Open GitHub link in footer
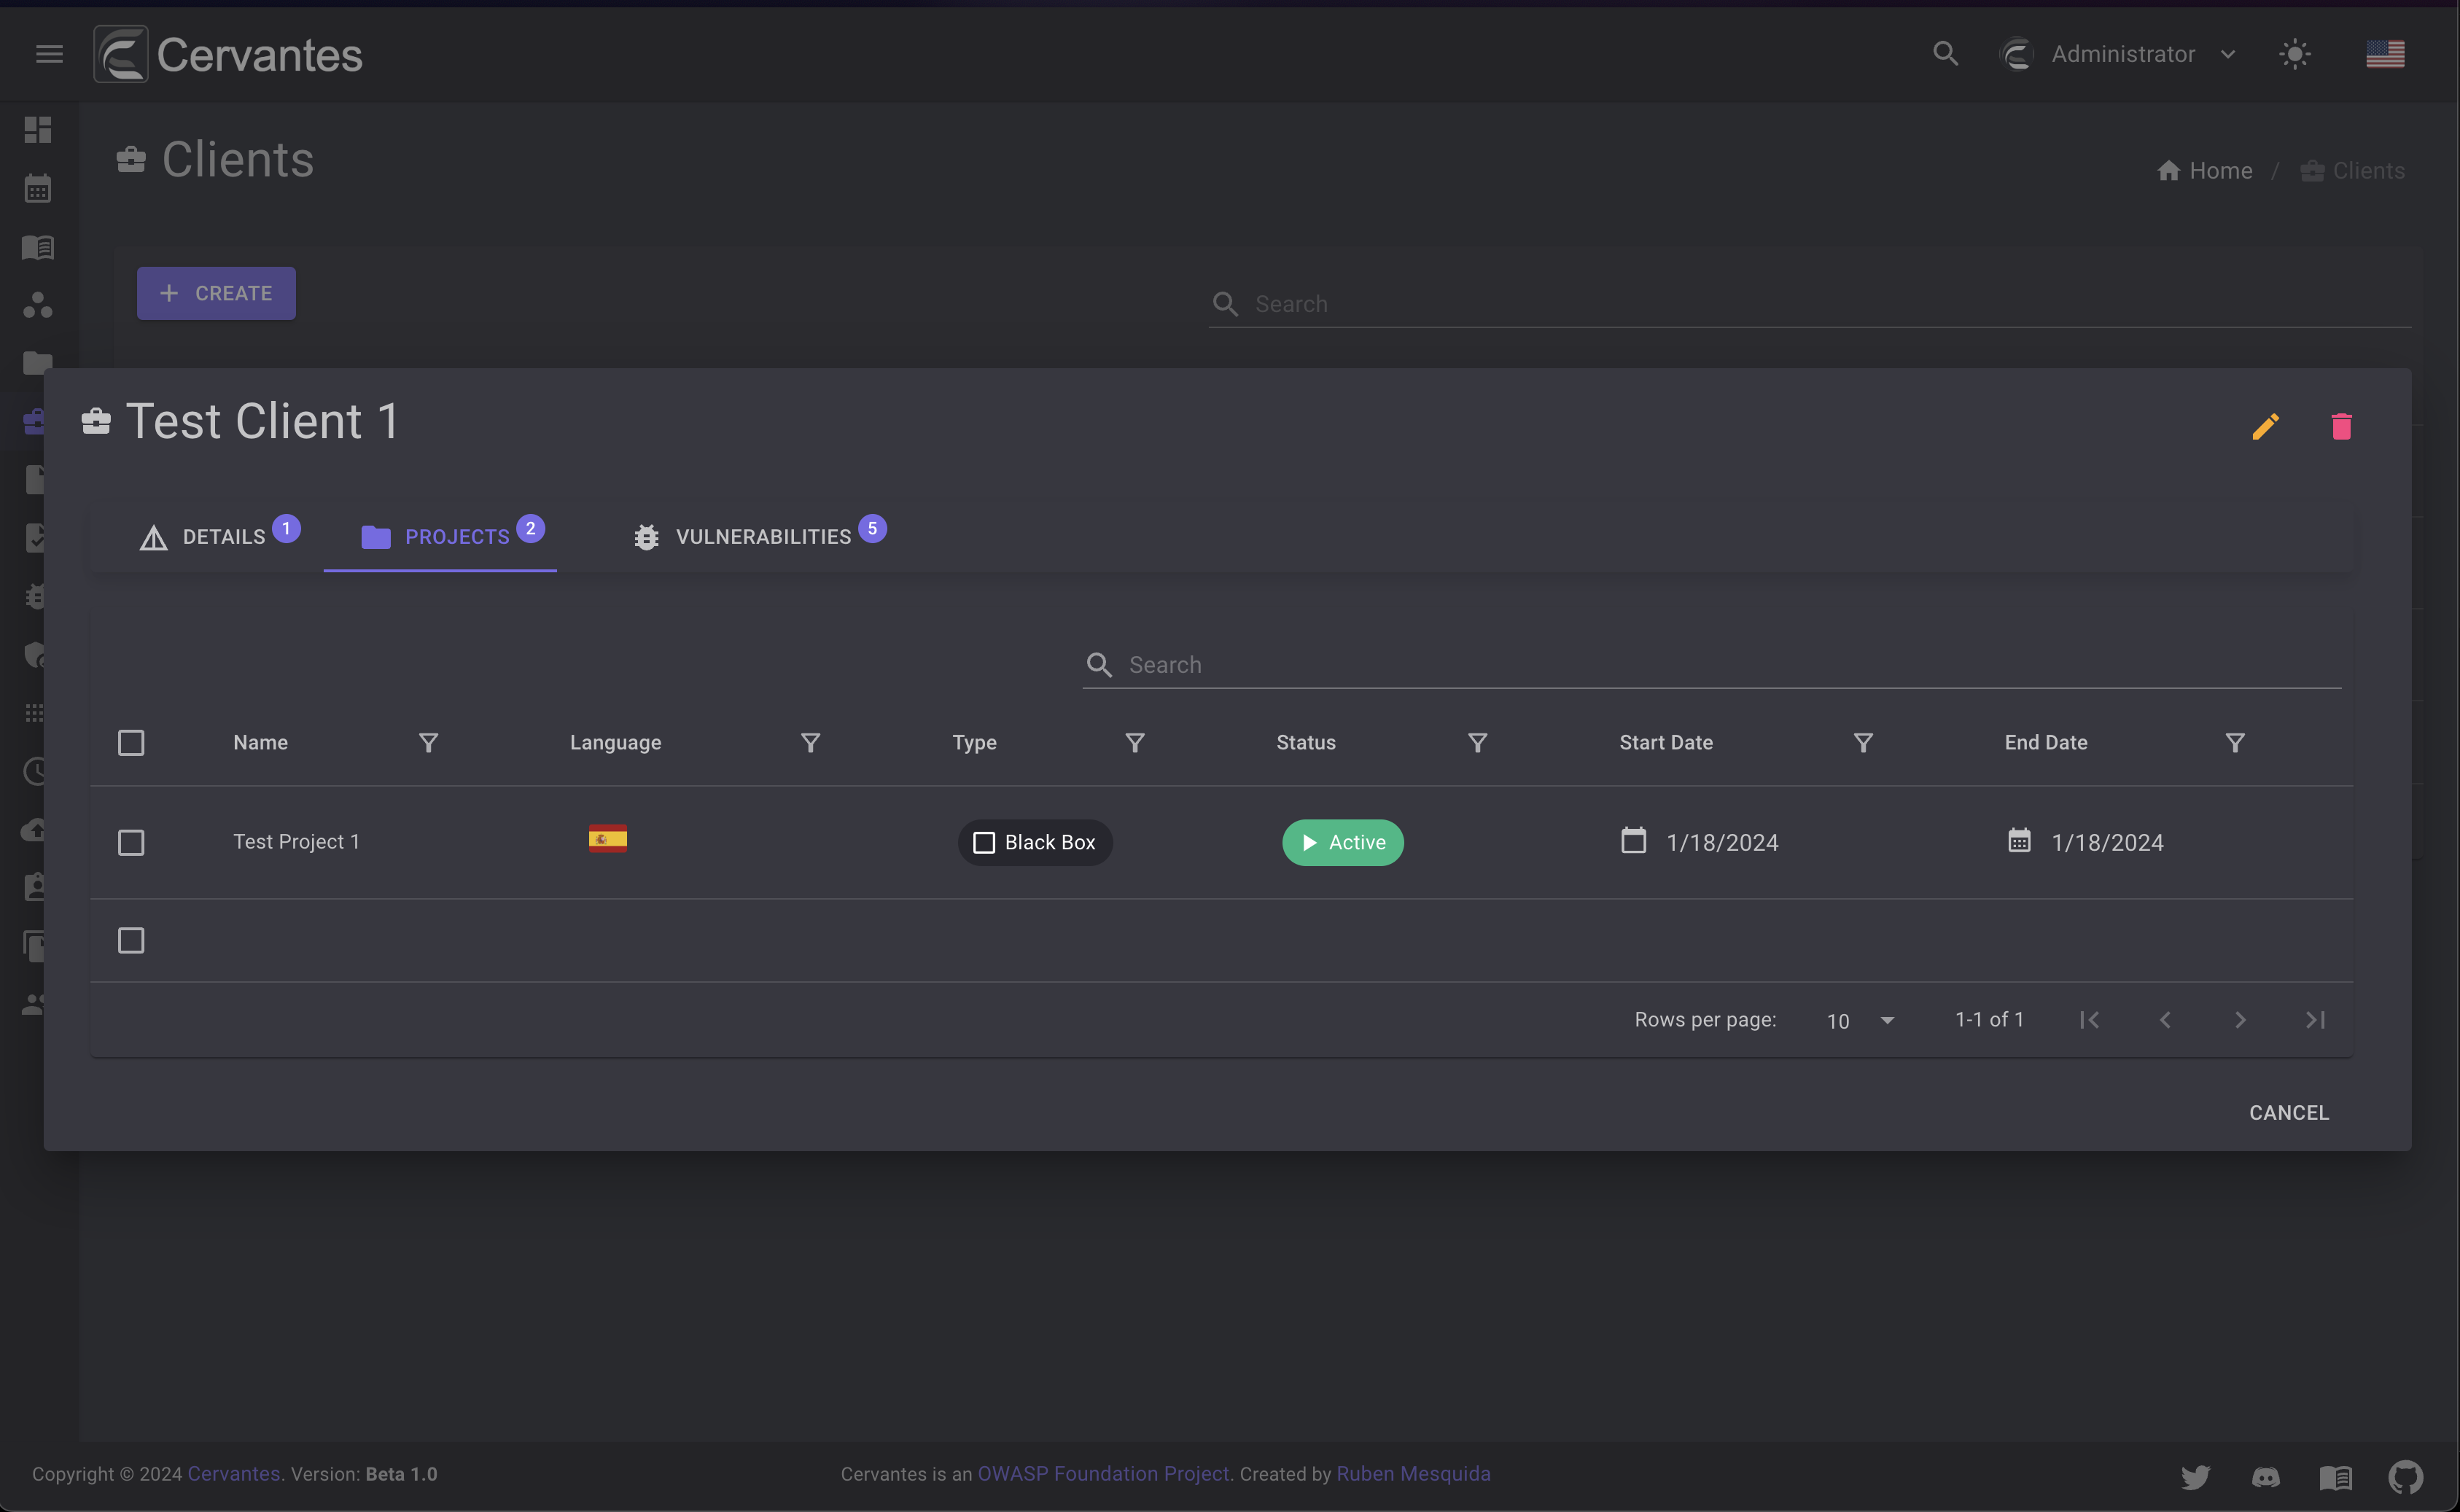The height and width of the screenshot is (1512, 2460). point(2405,1477)
